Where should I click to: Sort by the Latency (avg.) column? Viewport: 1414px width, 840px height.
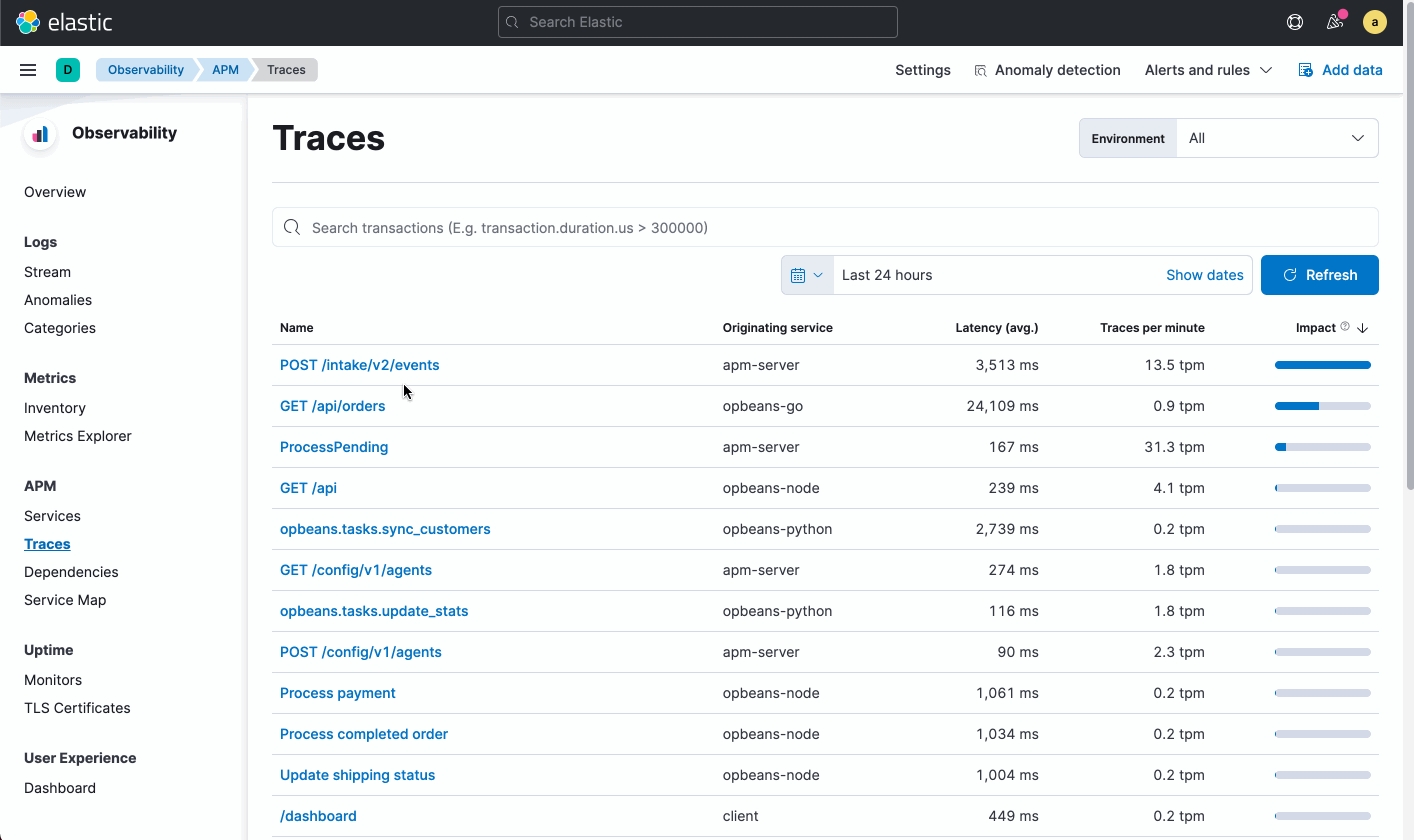click(x=997, y=328)
